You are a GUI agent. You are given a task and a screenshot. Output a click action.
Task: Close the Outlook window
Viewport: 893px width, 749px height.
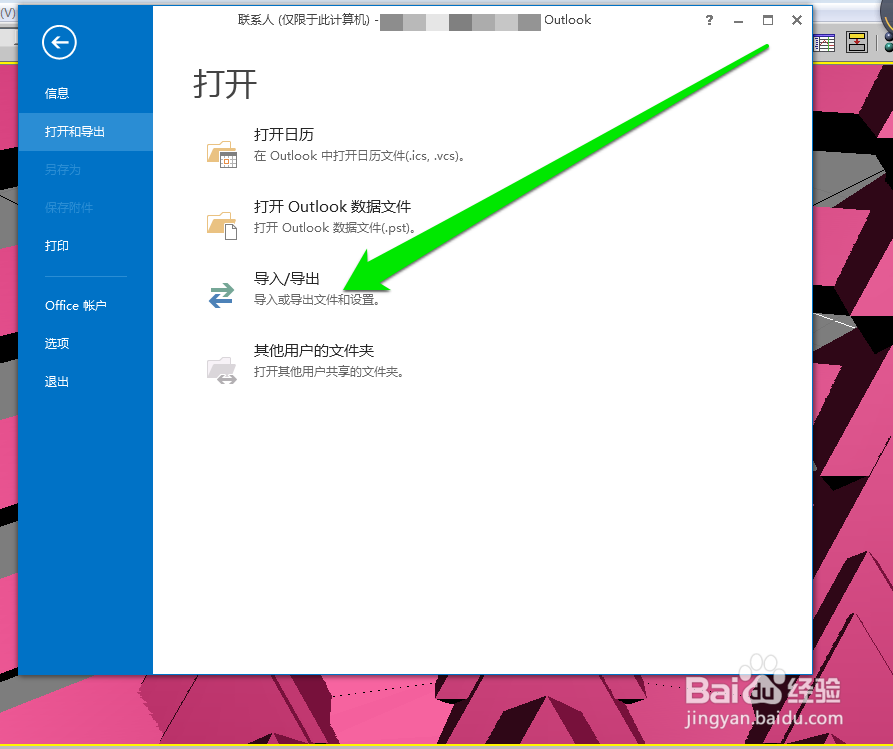[x=797, y=20]
